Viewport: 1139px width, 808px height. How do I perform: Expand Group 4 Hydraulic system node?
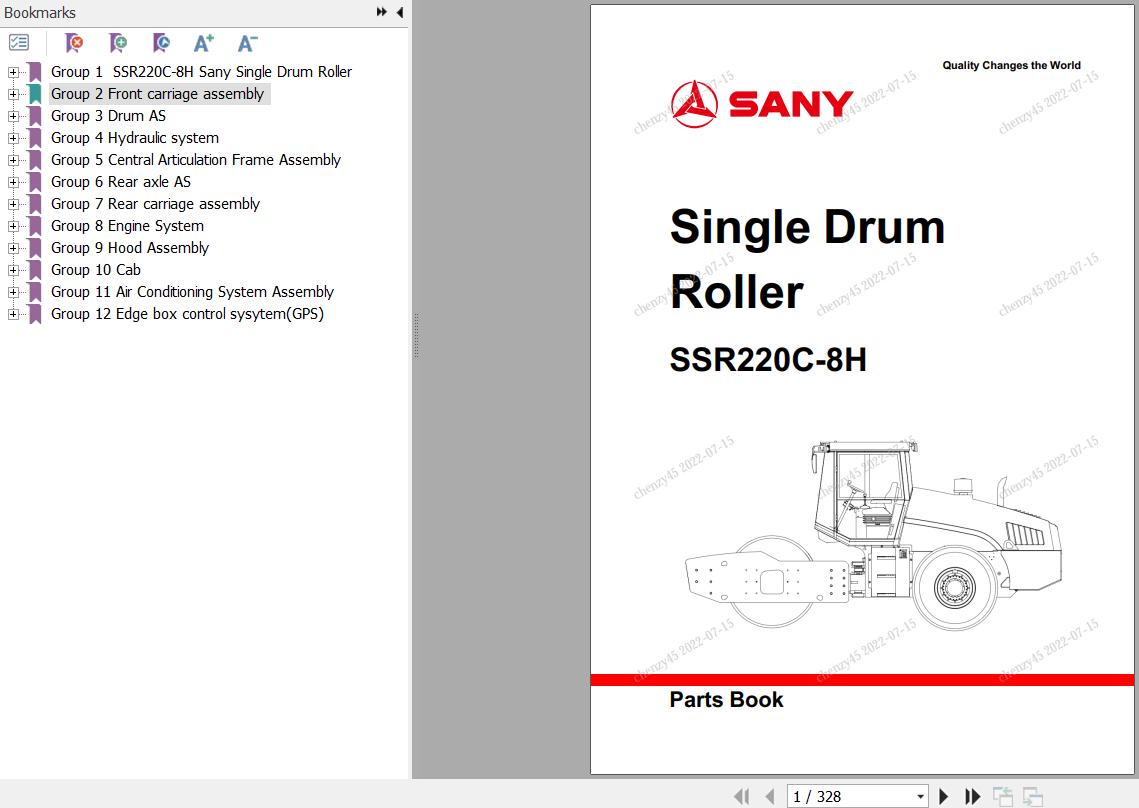coord(13,138)
